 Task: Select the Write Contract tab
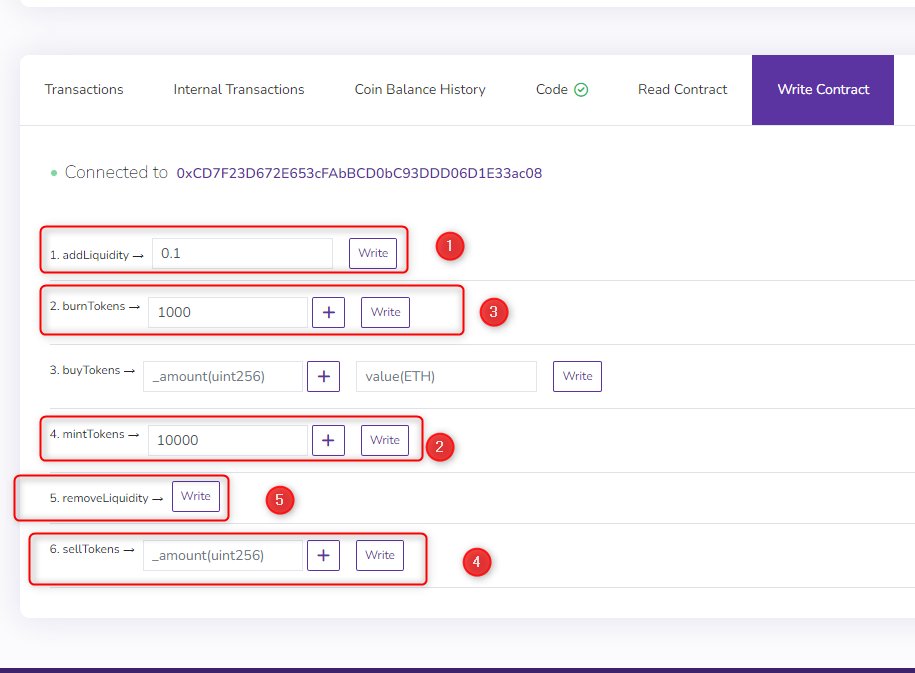[823, 90]
